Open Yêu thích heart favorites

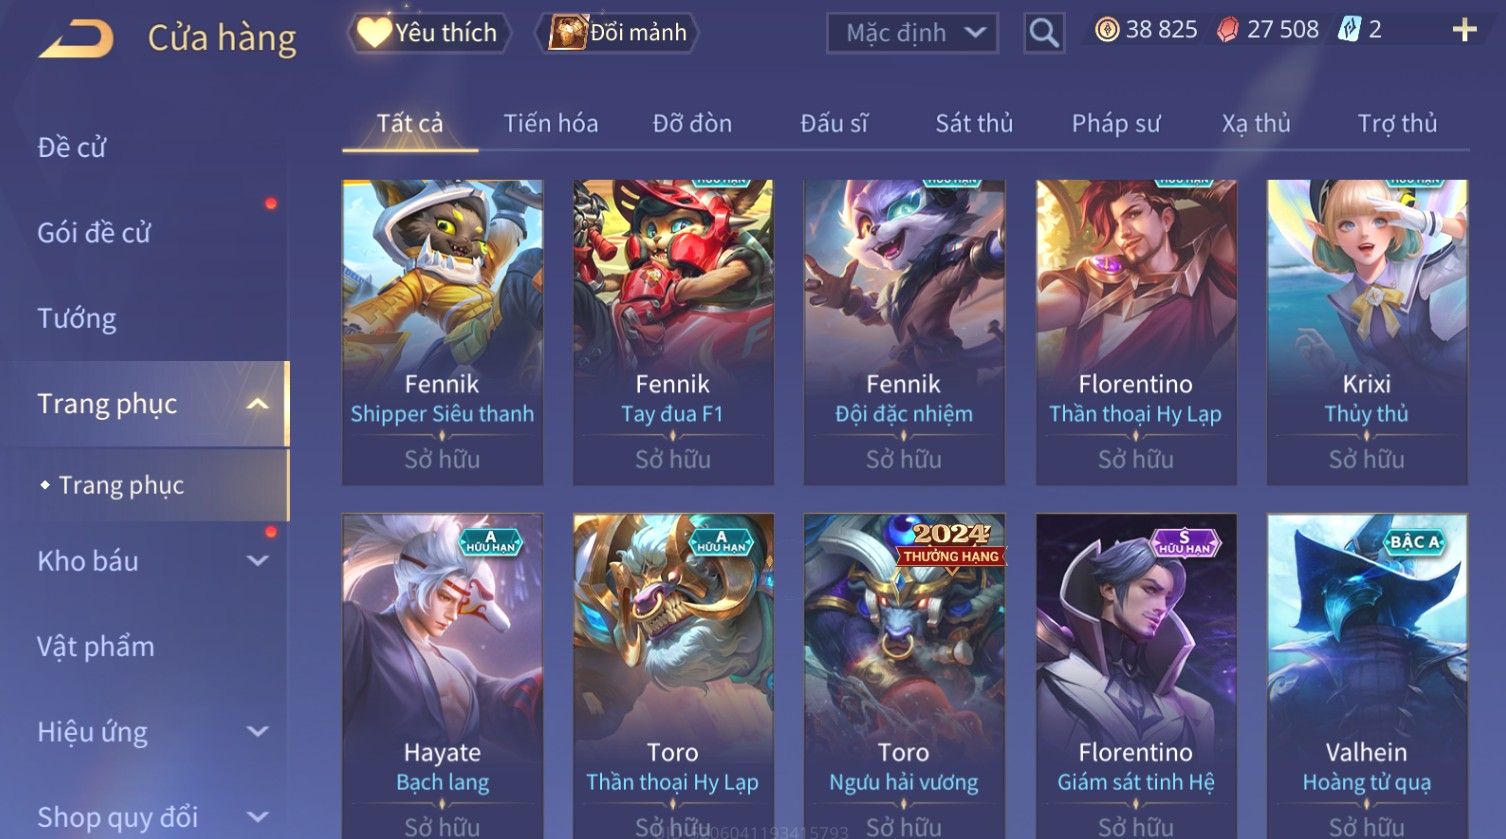click(x=429, y=33)
